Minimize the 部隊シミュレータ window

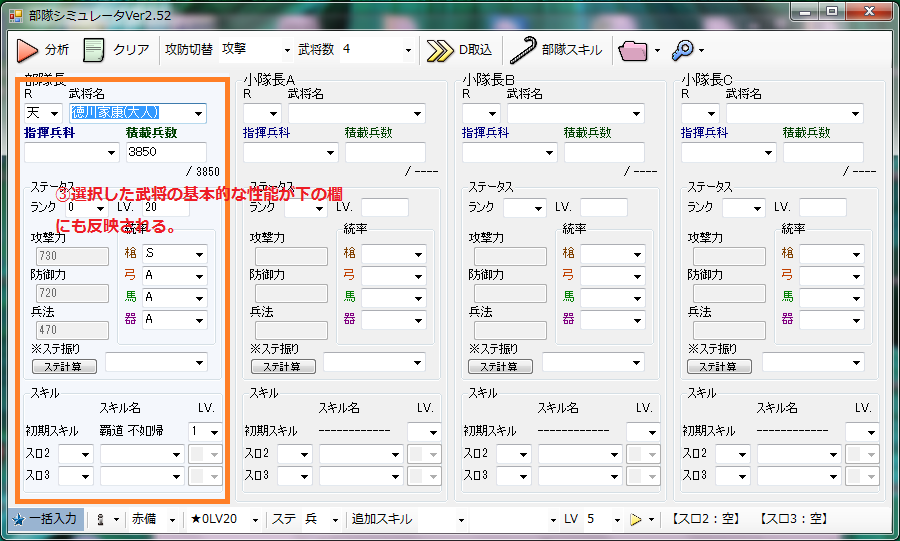pos(805,12)
